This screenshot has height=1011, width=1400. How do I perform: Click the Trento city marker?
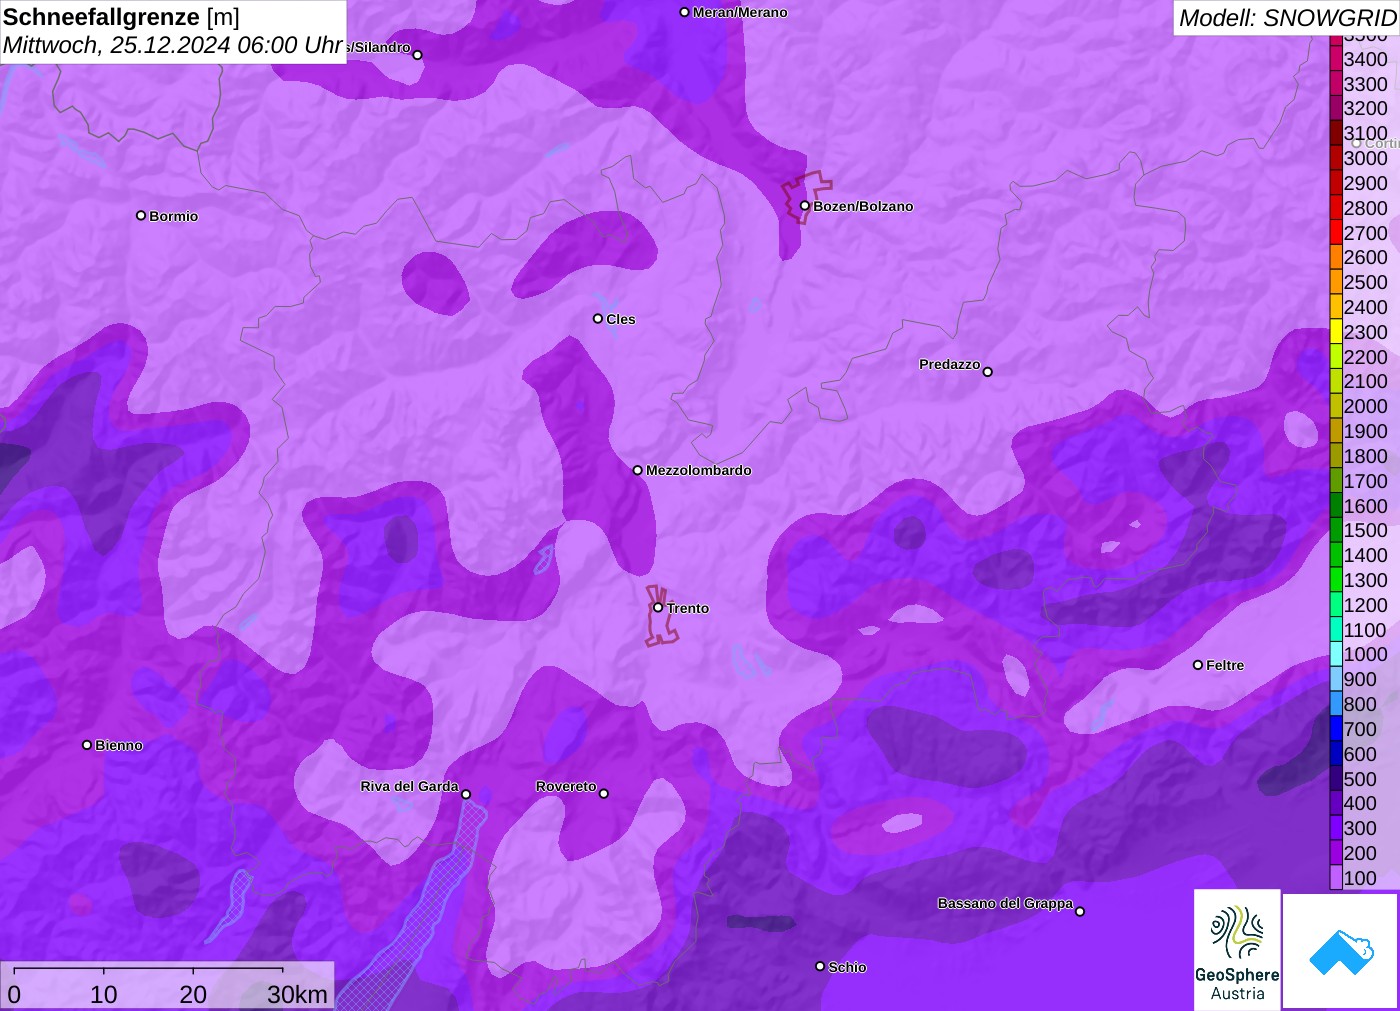[658, 607]
